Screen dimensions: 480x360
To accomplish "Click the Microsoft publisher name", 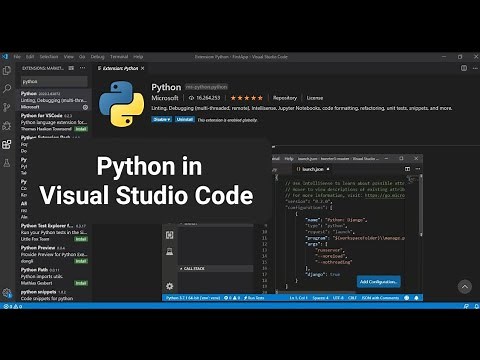I will point(165,98).
